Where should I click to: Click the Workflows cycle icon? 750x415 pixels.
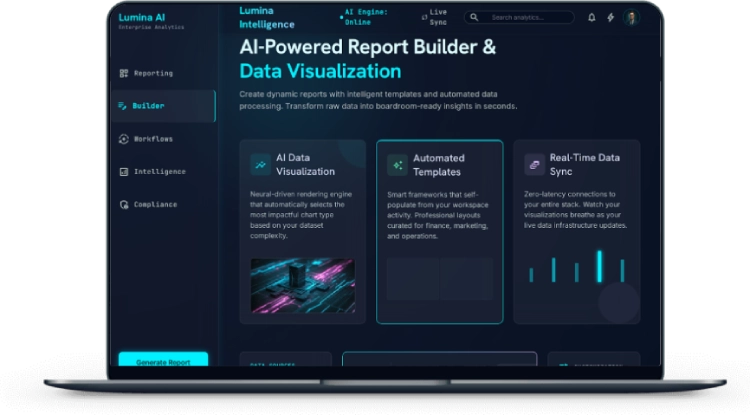123,139
